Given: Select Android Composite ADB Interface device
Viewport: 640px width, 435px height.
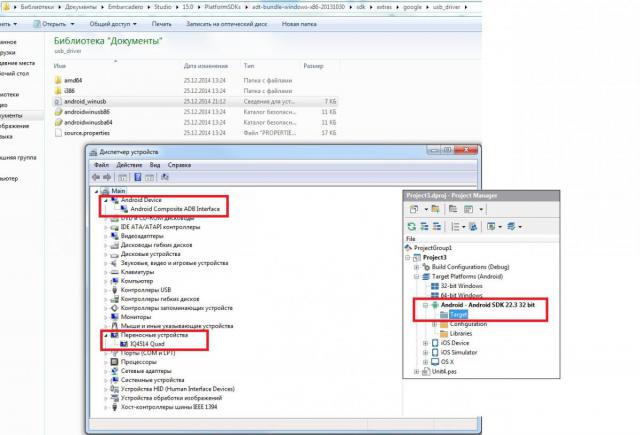Looking at the screenshot, I should (175, 209).
